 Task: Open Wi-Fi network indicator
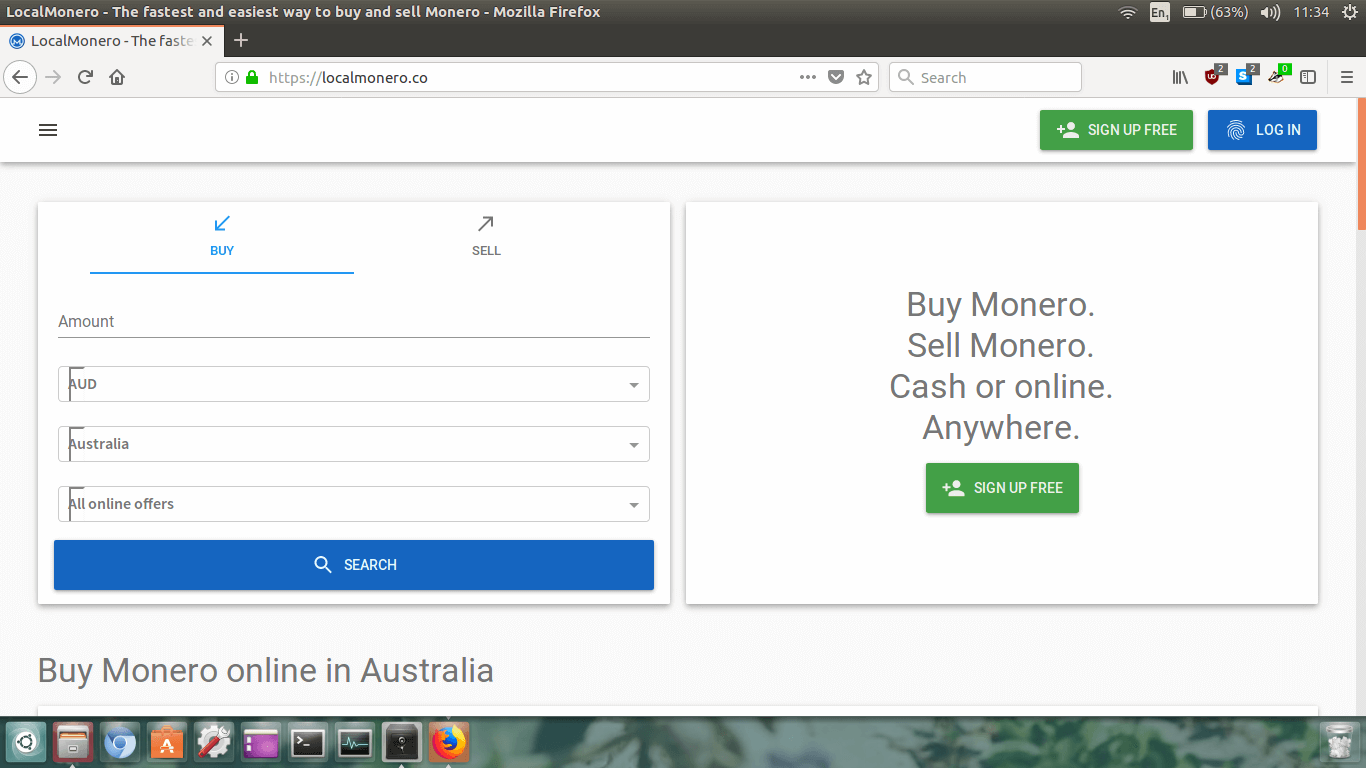point(1128,12)
